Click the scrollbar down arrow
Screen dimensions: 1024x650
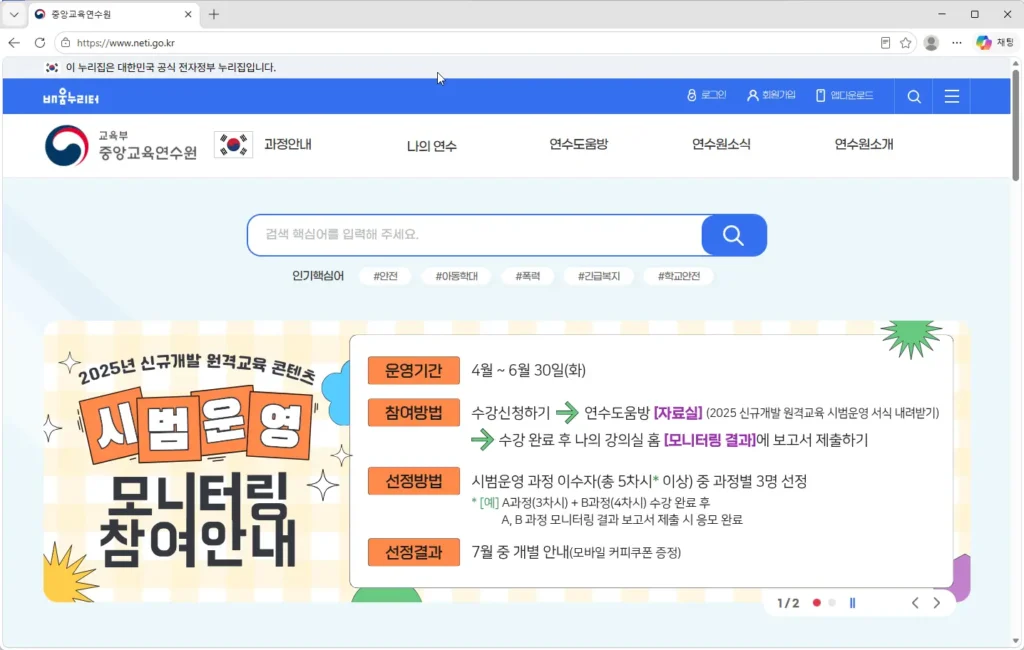pyautogui.click(x=1016, y=642)
